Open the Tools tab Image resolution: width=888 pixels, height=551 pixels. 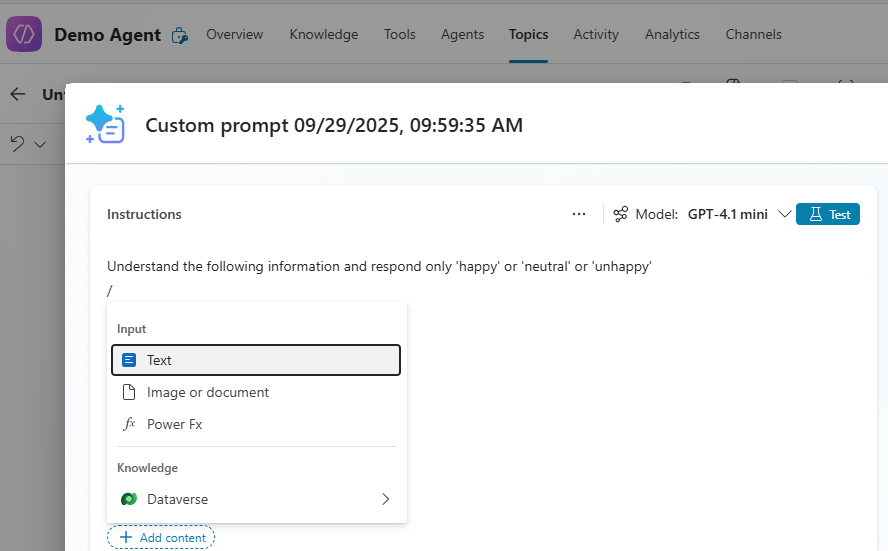pyautogui.click(x=399, y=34)
